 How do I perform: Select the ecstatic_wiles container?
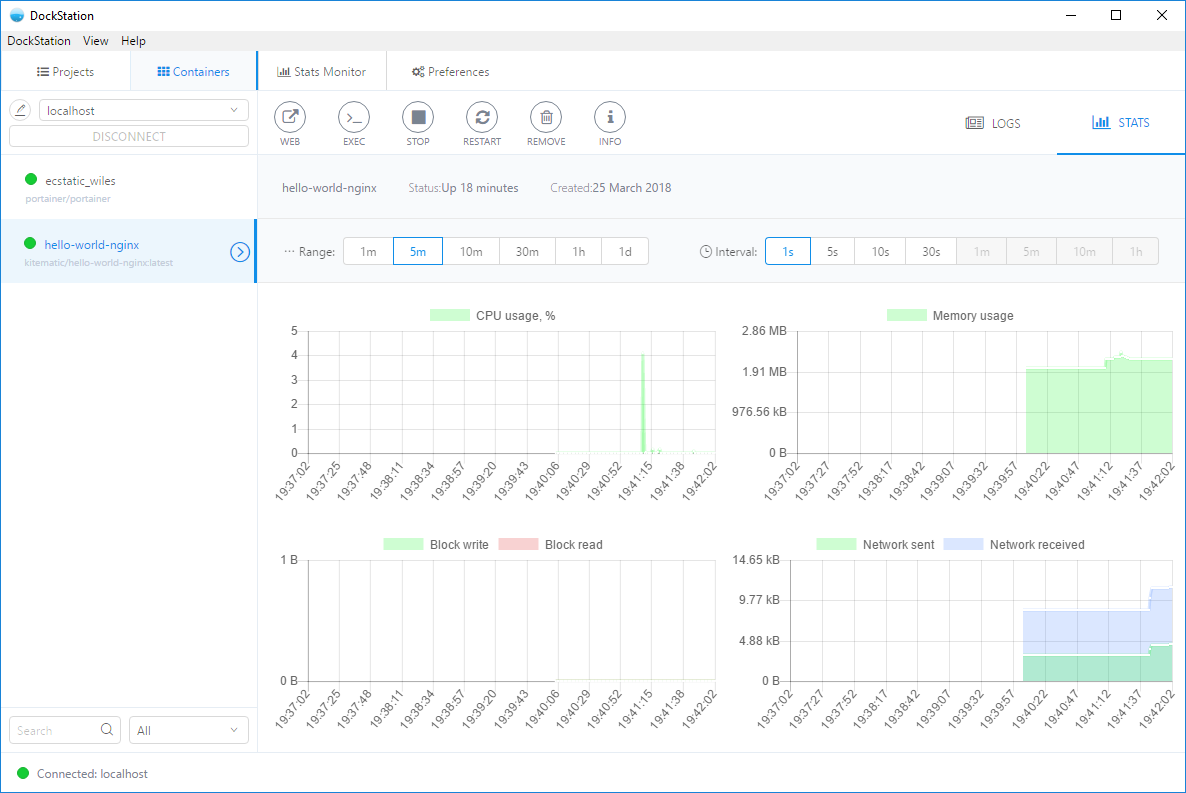(80, 181)
